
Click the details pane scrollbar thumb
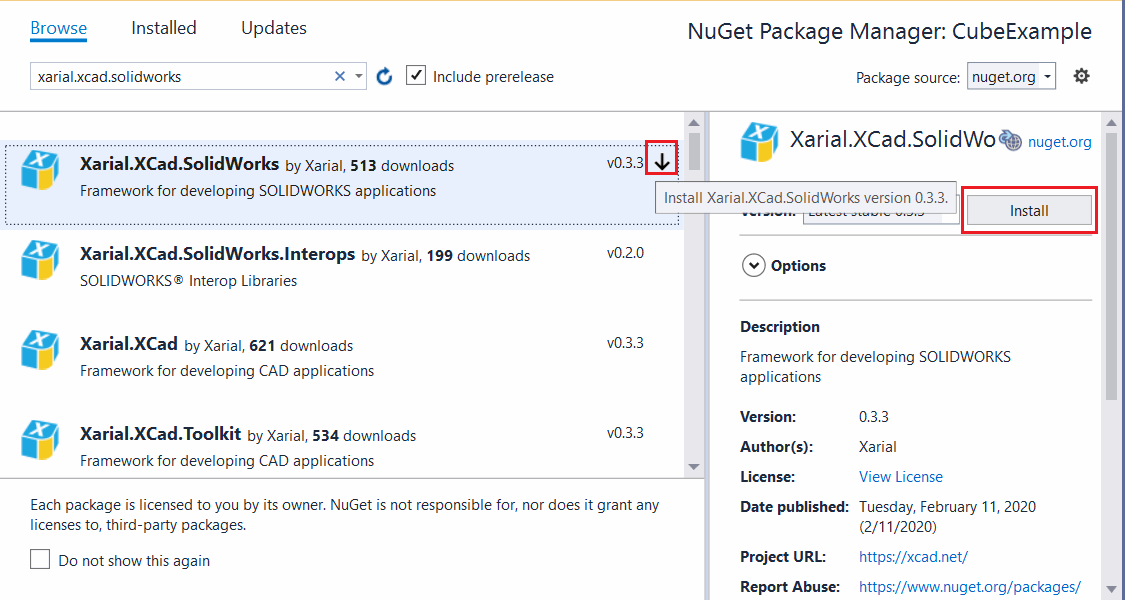(x=1111, y=266)
